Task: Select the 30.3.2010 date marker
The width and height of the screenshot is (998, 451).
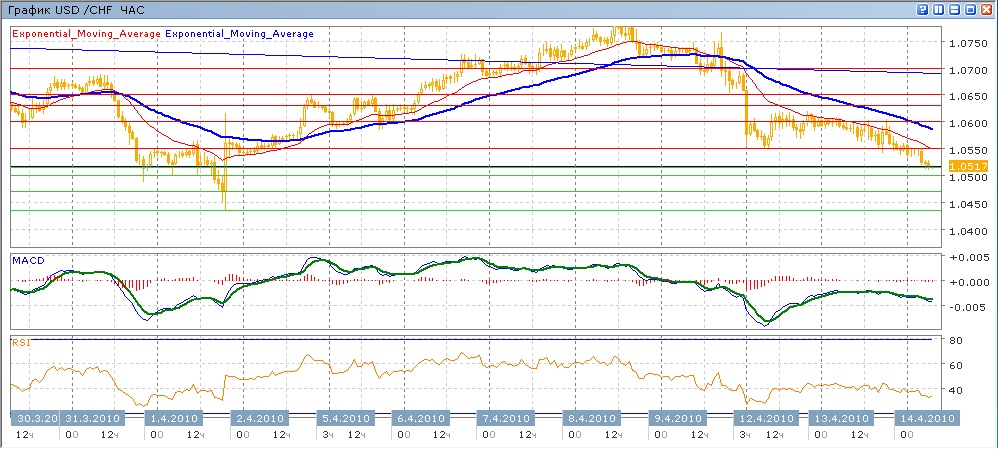Action: [x=37, y=418]
